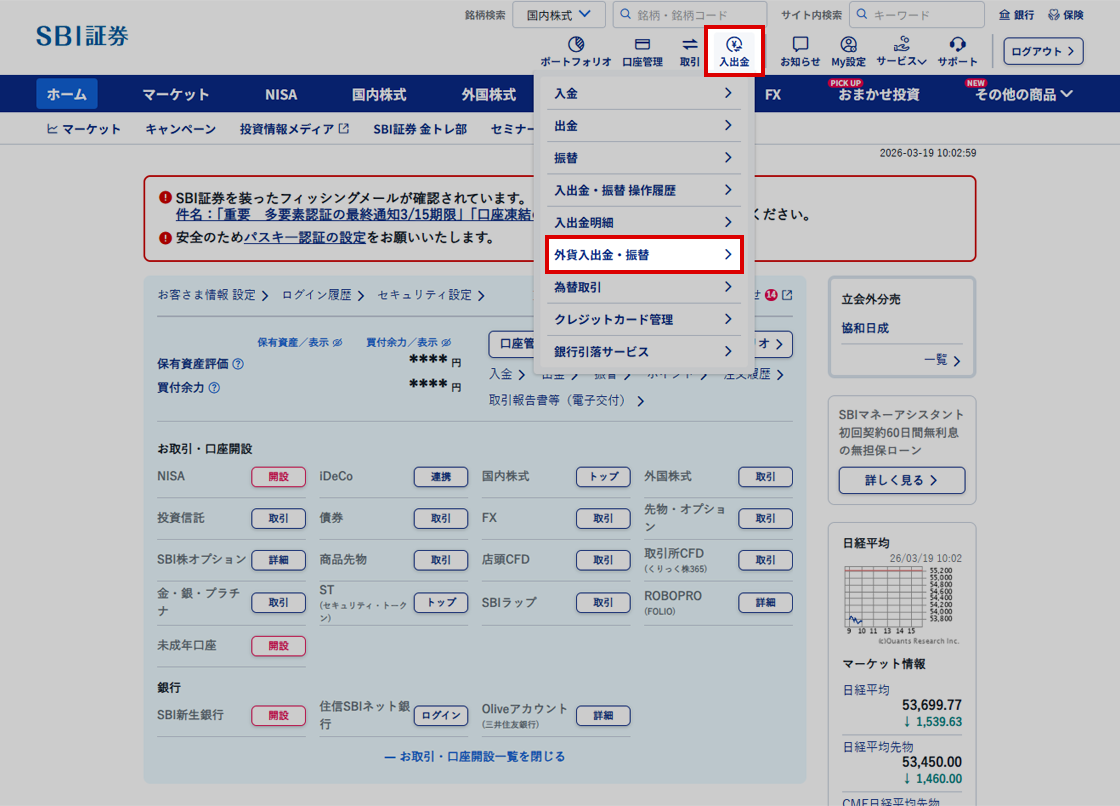Toggle 買付余力 display visibility
The height and width of the screenshot is (806, 1120).
(446, 342)
